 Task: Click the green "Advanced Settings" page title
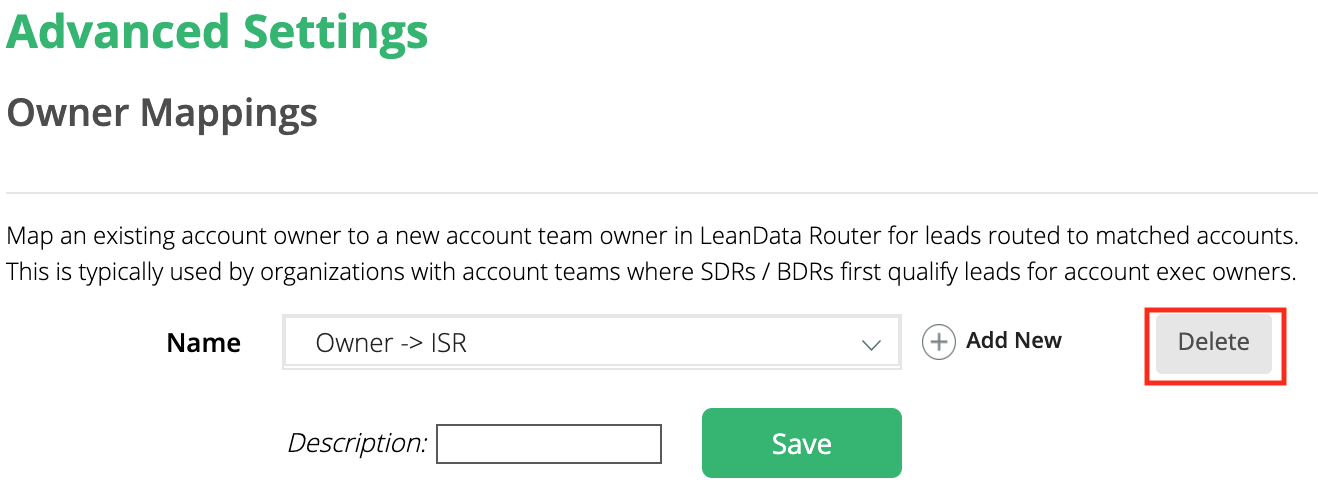pos(218,31)
